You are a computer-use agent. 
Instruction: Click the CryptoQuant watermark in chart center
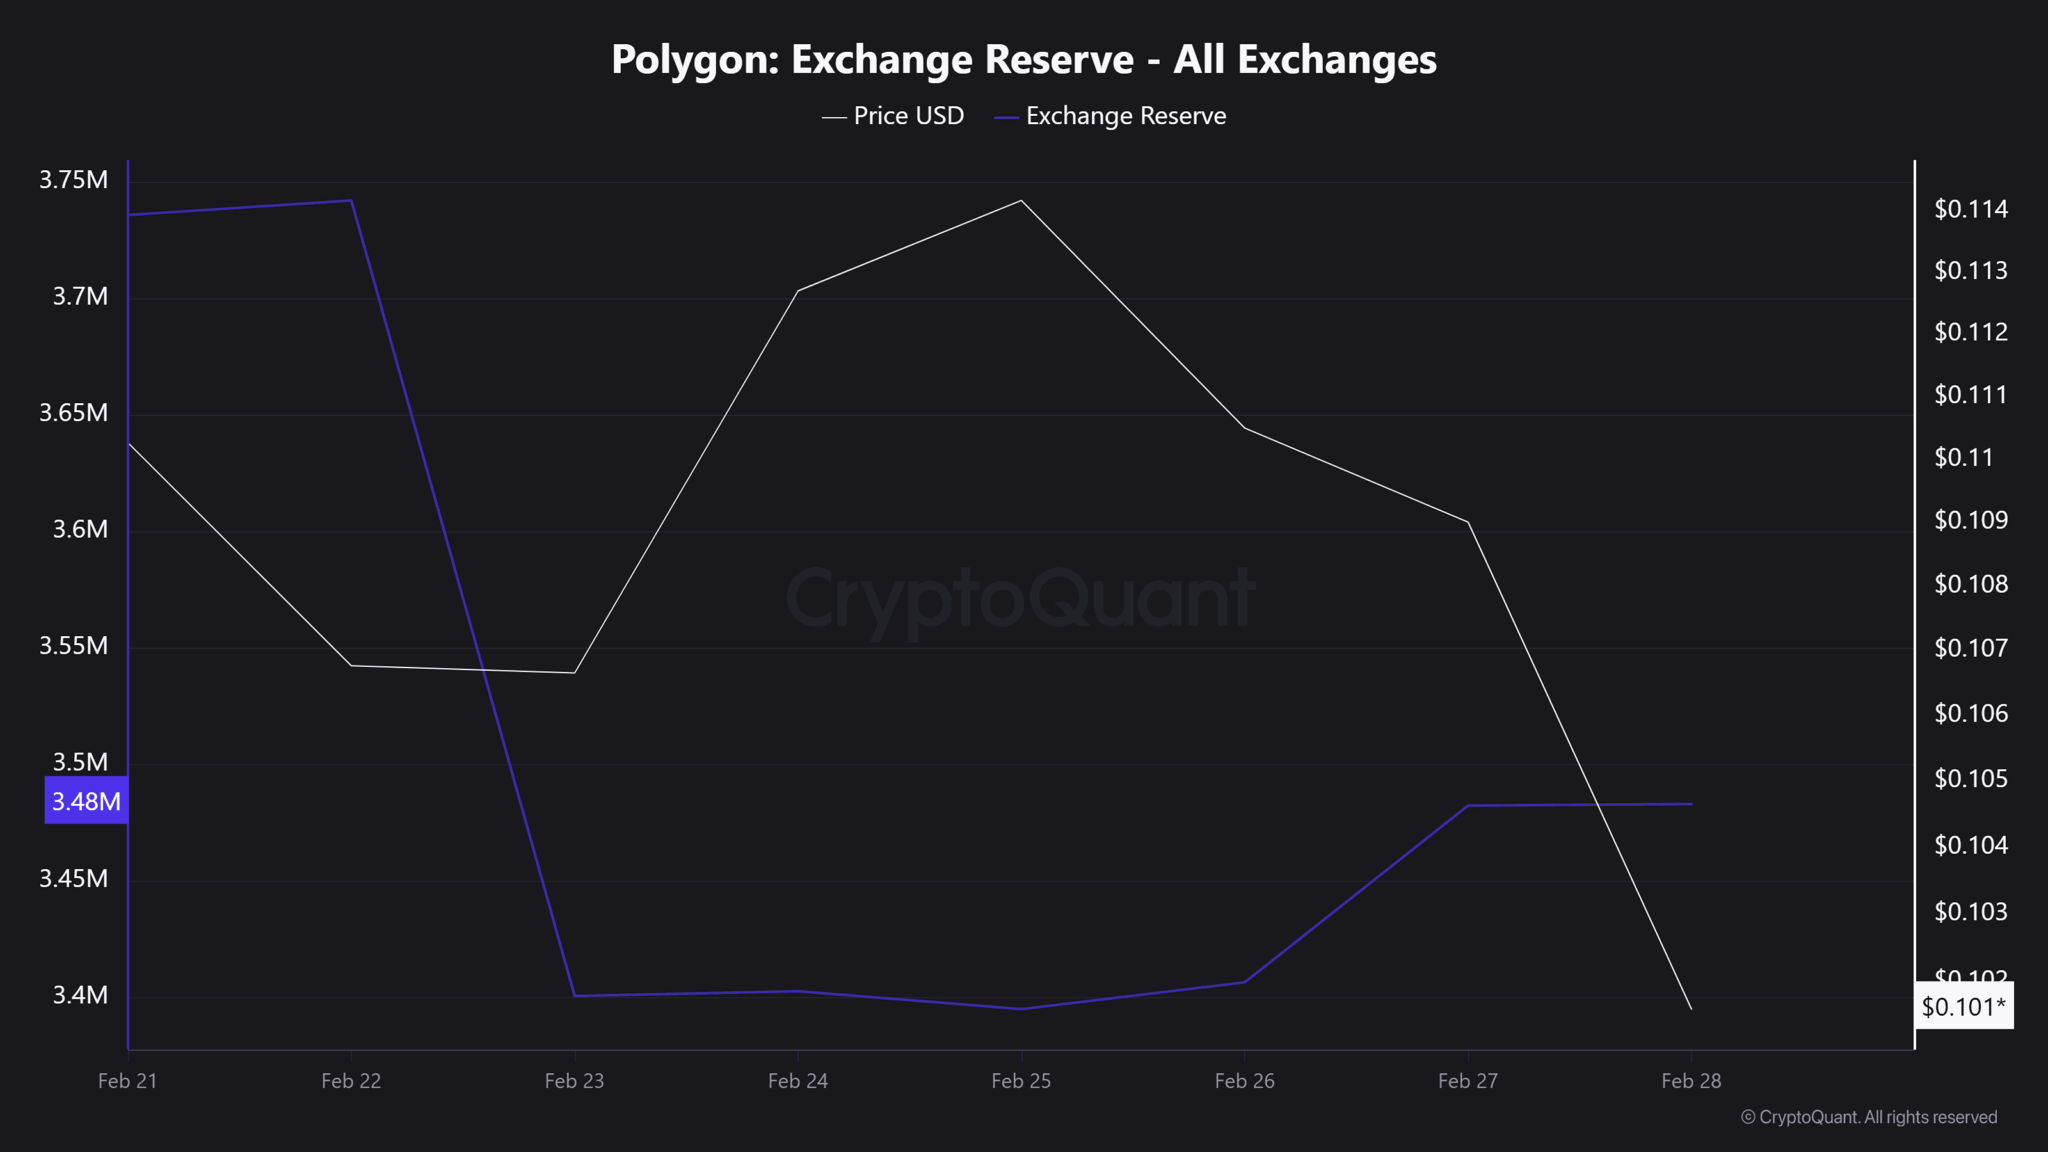(1020, 598)
